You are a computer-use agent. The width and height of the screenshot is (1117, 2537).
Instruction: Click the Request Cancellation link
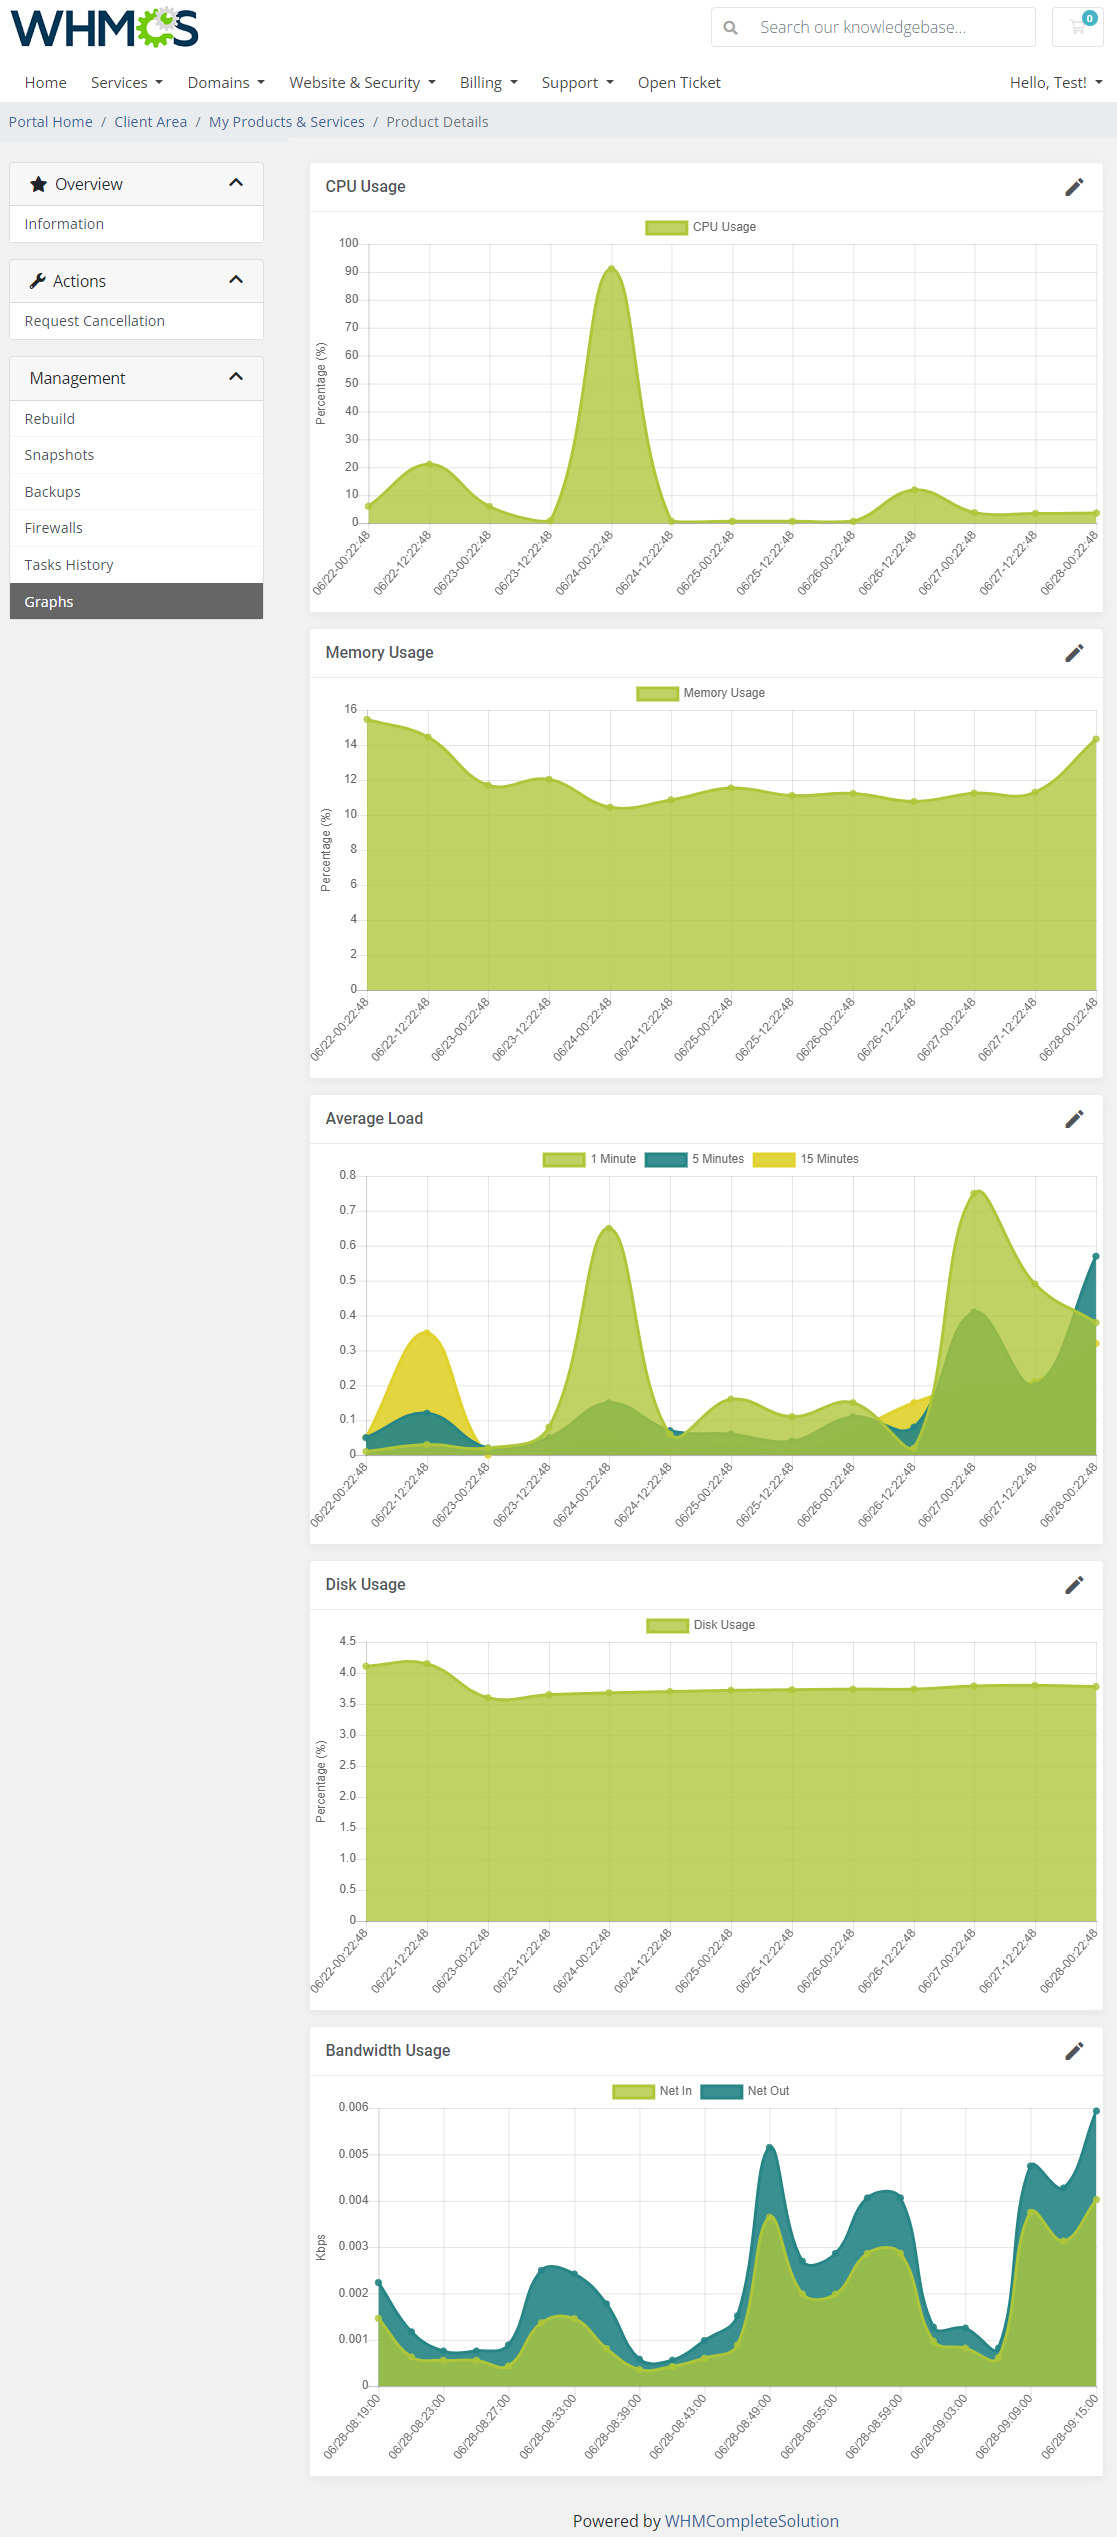tap(95, 321)
